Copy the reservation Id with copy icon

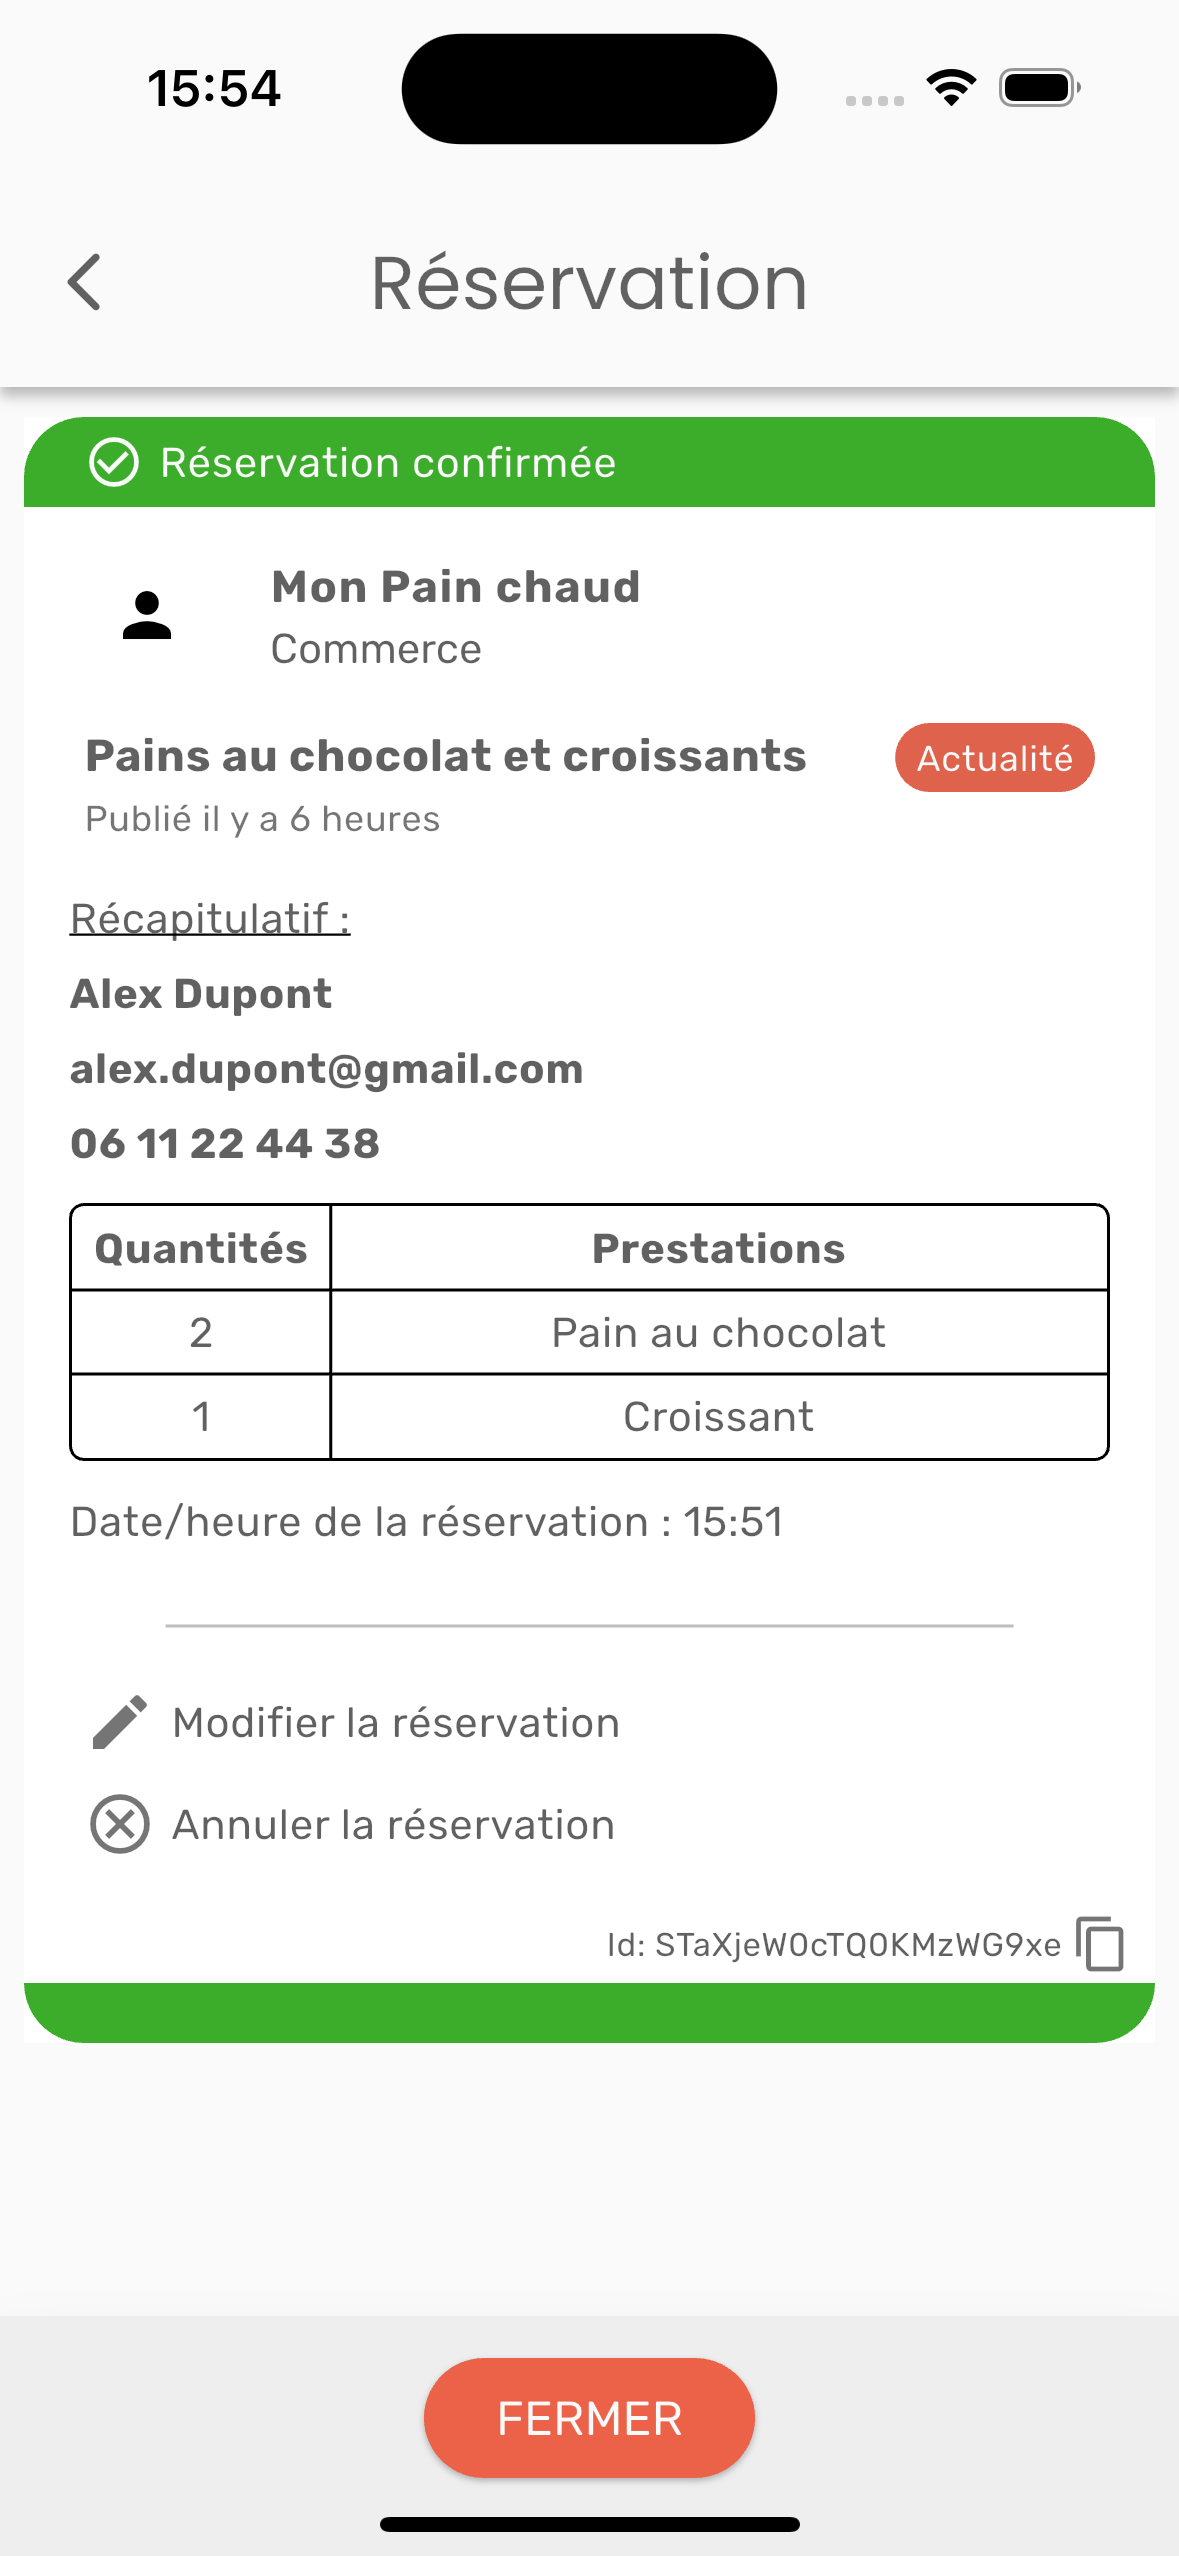(x=1100, y=1943)
